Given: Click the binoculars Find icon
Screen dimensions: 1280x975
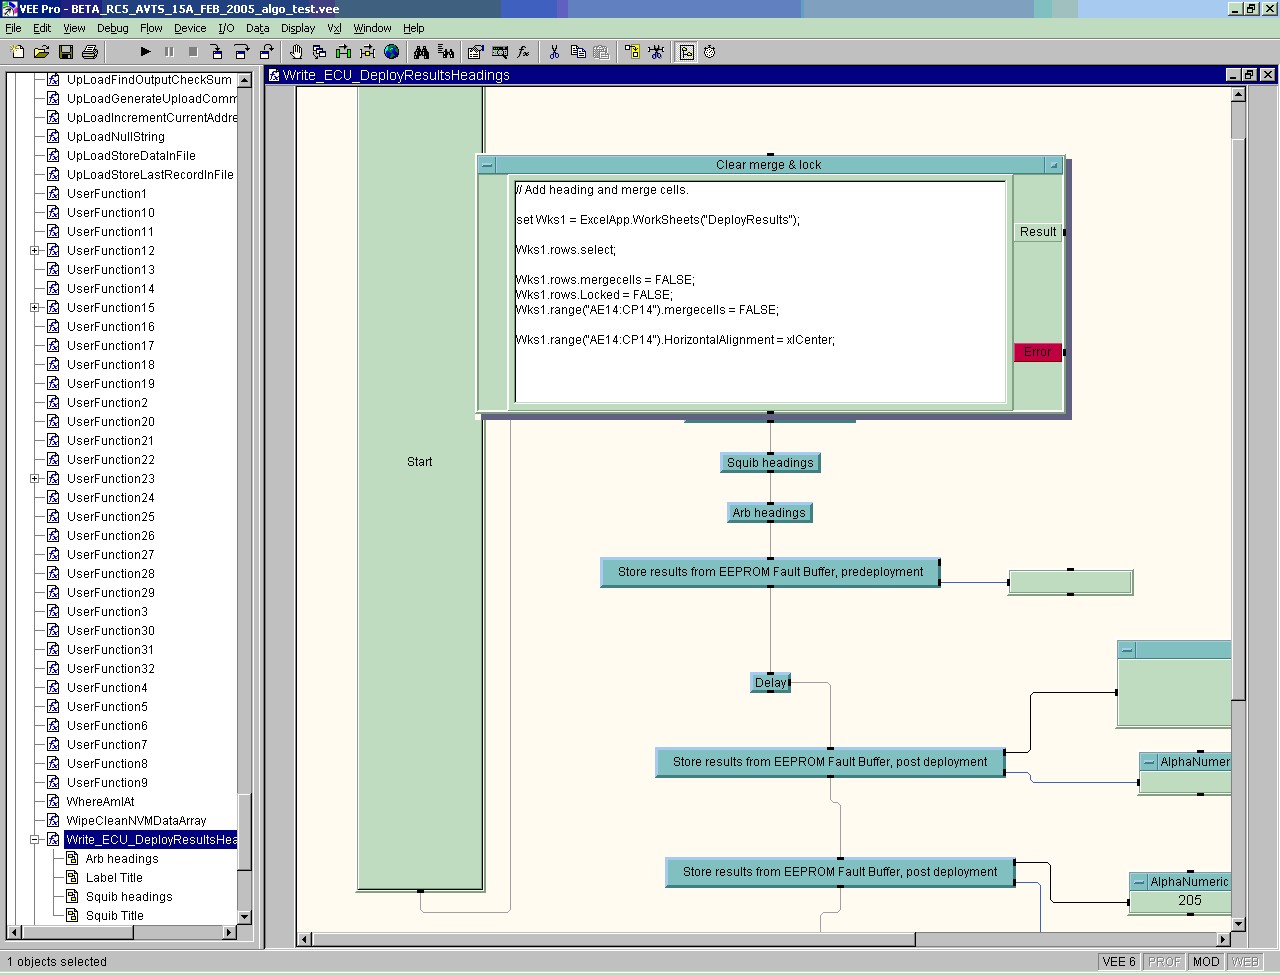Looking at the screenshot, I should coord(421,52).
